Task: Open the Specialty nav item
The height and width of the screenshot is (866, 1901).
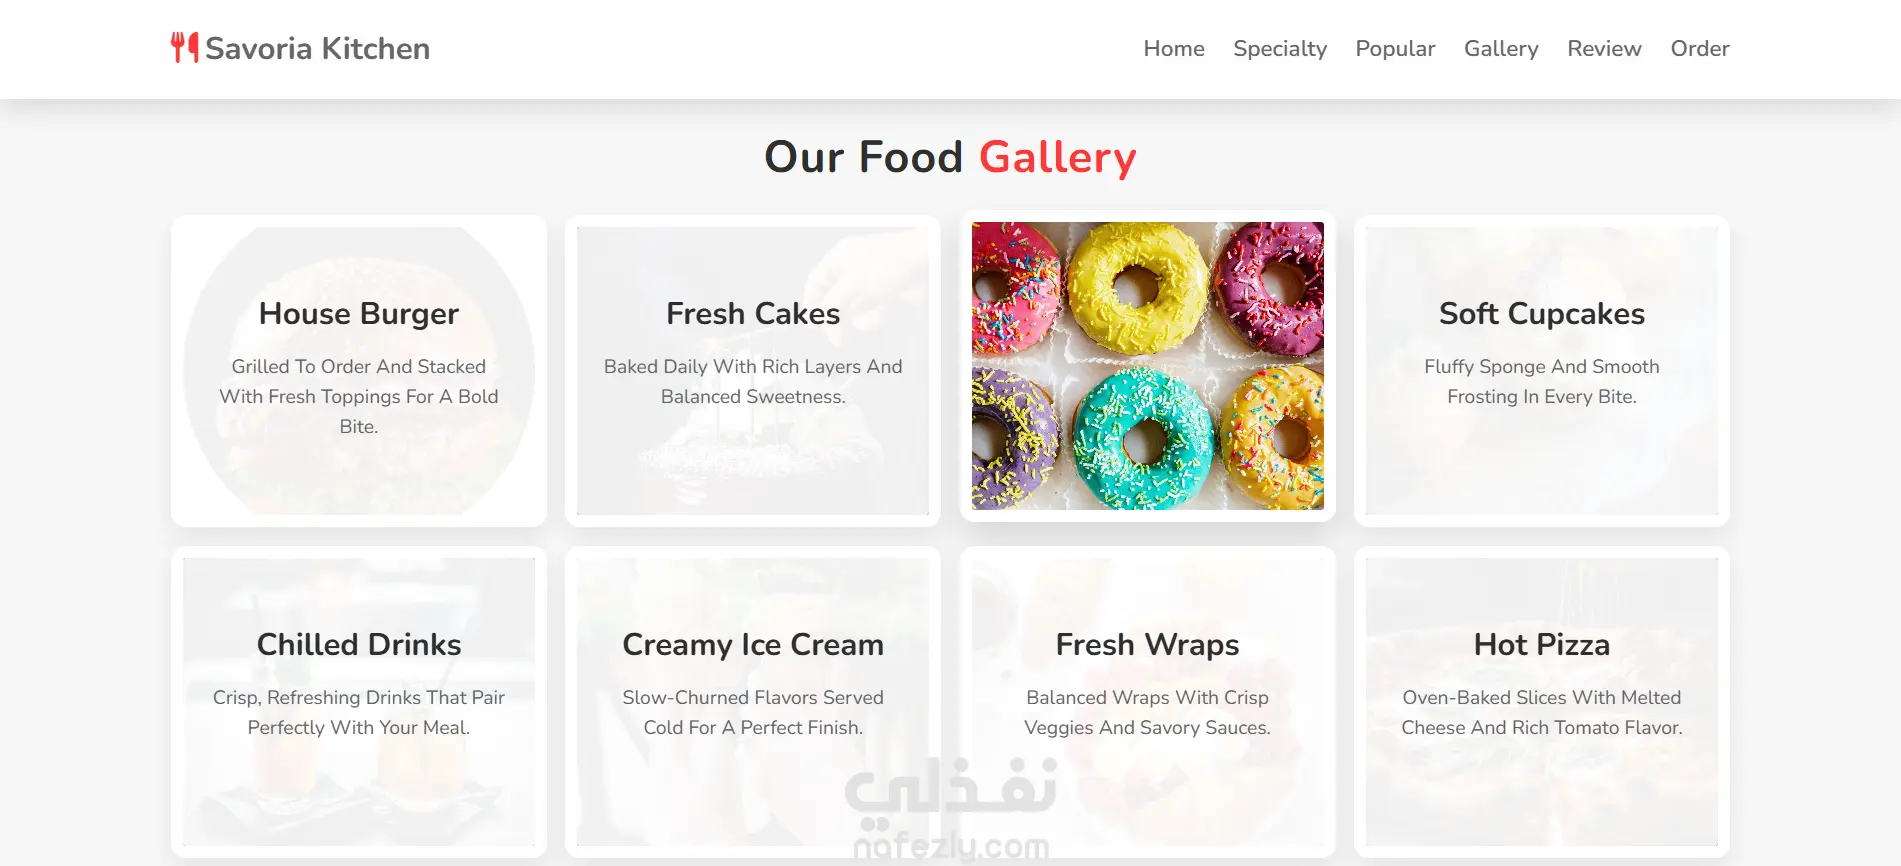Action: 1280,48
